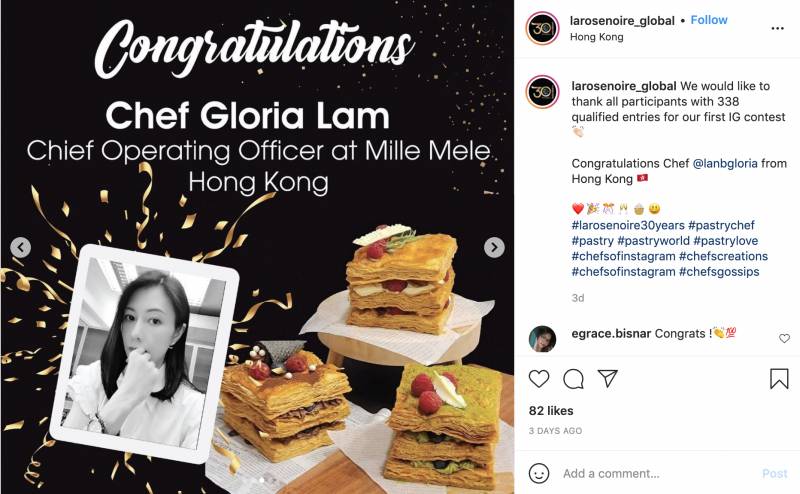Like the post with the heart icon

(x=539, y=379)
